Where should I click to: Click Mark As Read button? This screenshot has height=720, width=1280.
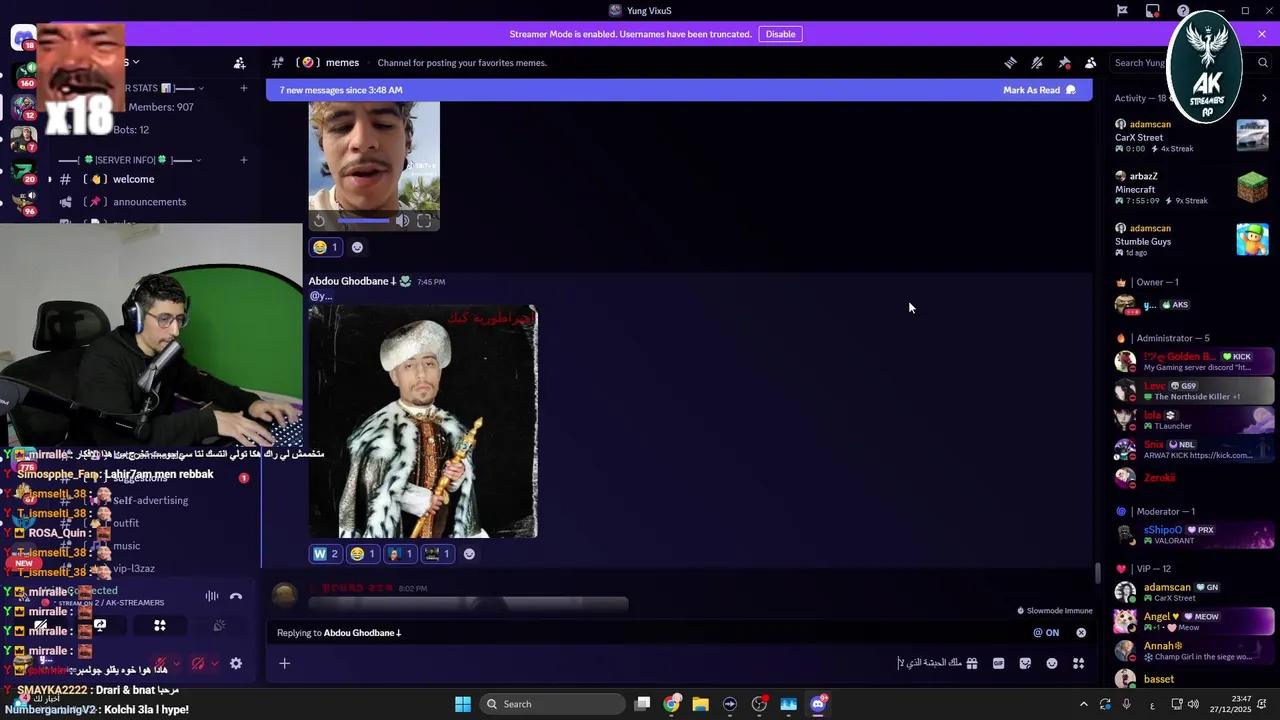click(x=1039, y=90)
